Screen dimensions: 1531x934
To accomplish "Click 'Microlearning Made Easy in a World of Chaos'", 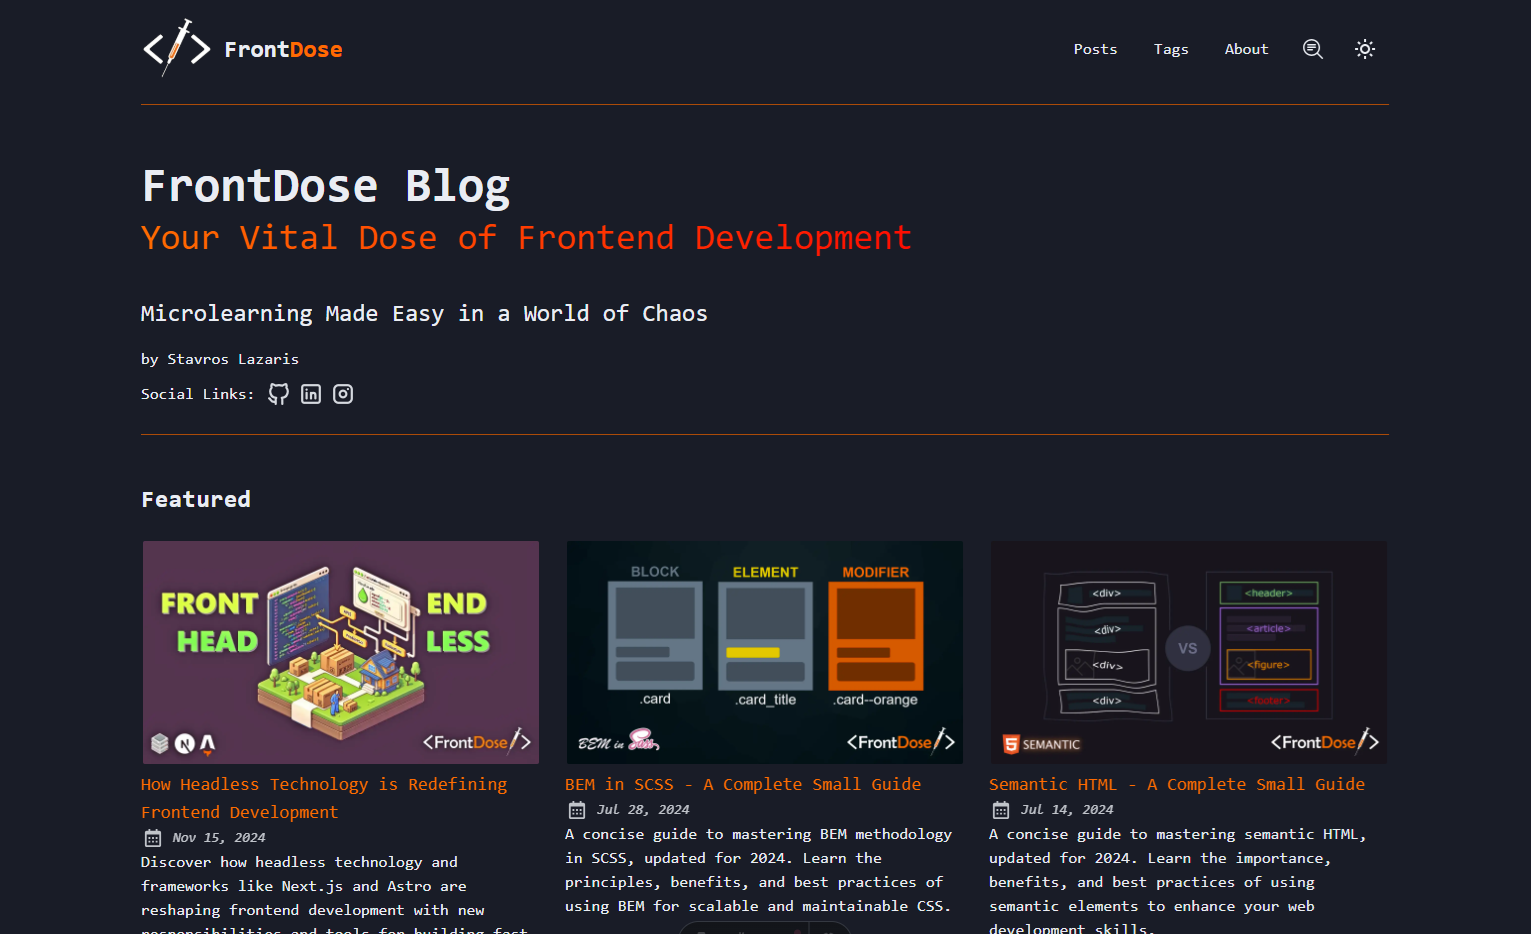I will pos(424,314).
